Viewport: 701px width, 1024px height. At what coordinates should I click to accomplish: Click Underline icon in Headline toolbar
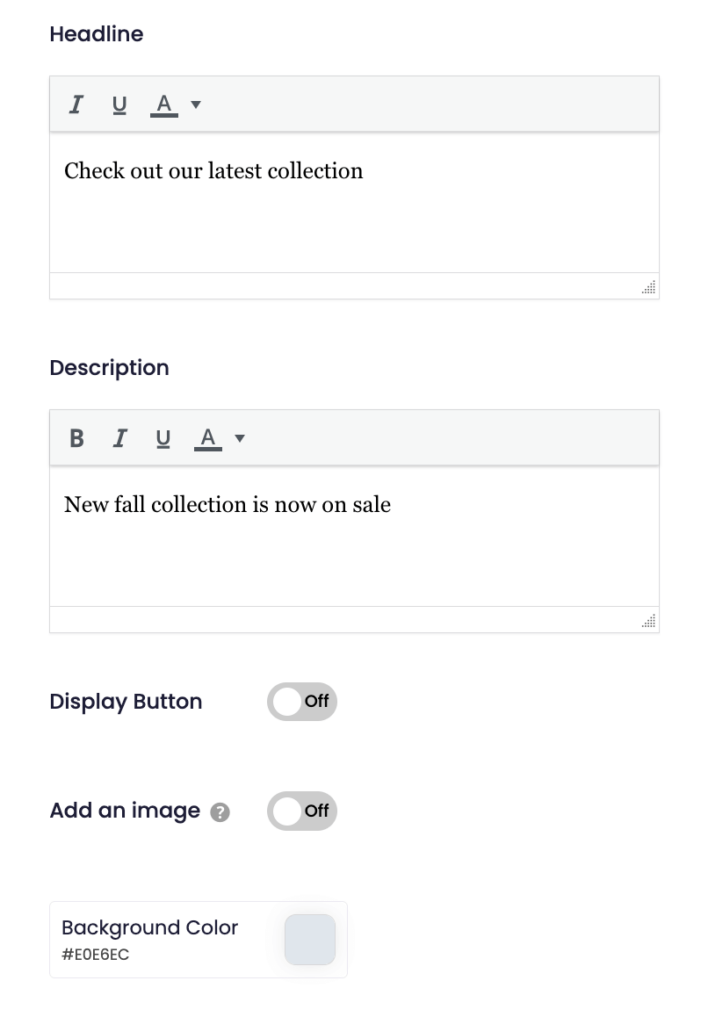tap(119, 104)
